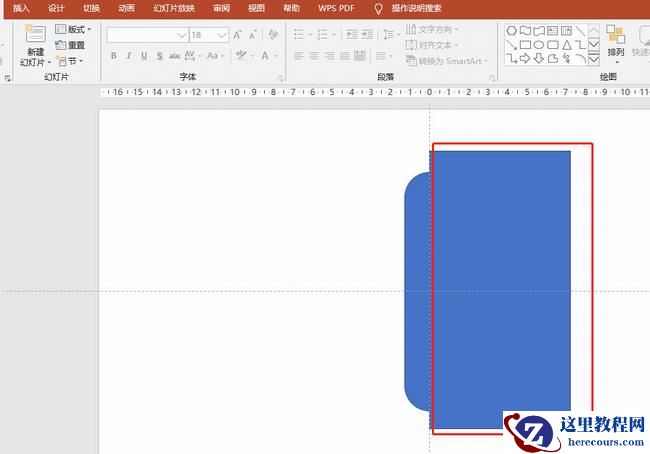
Task: Toggle bold formatting
Action: point(114,56)
